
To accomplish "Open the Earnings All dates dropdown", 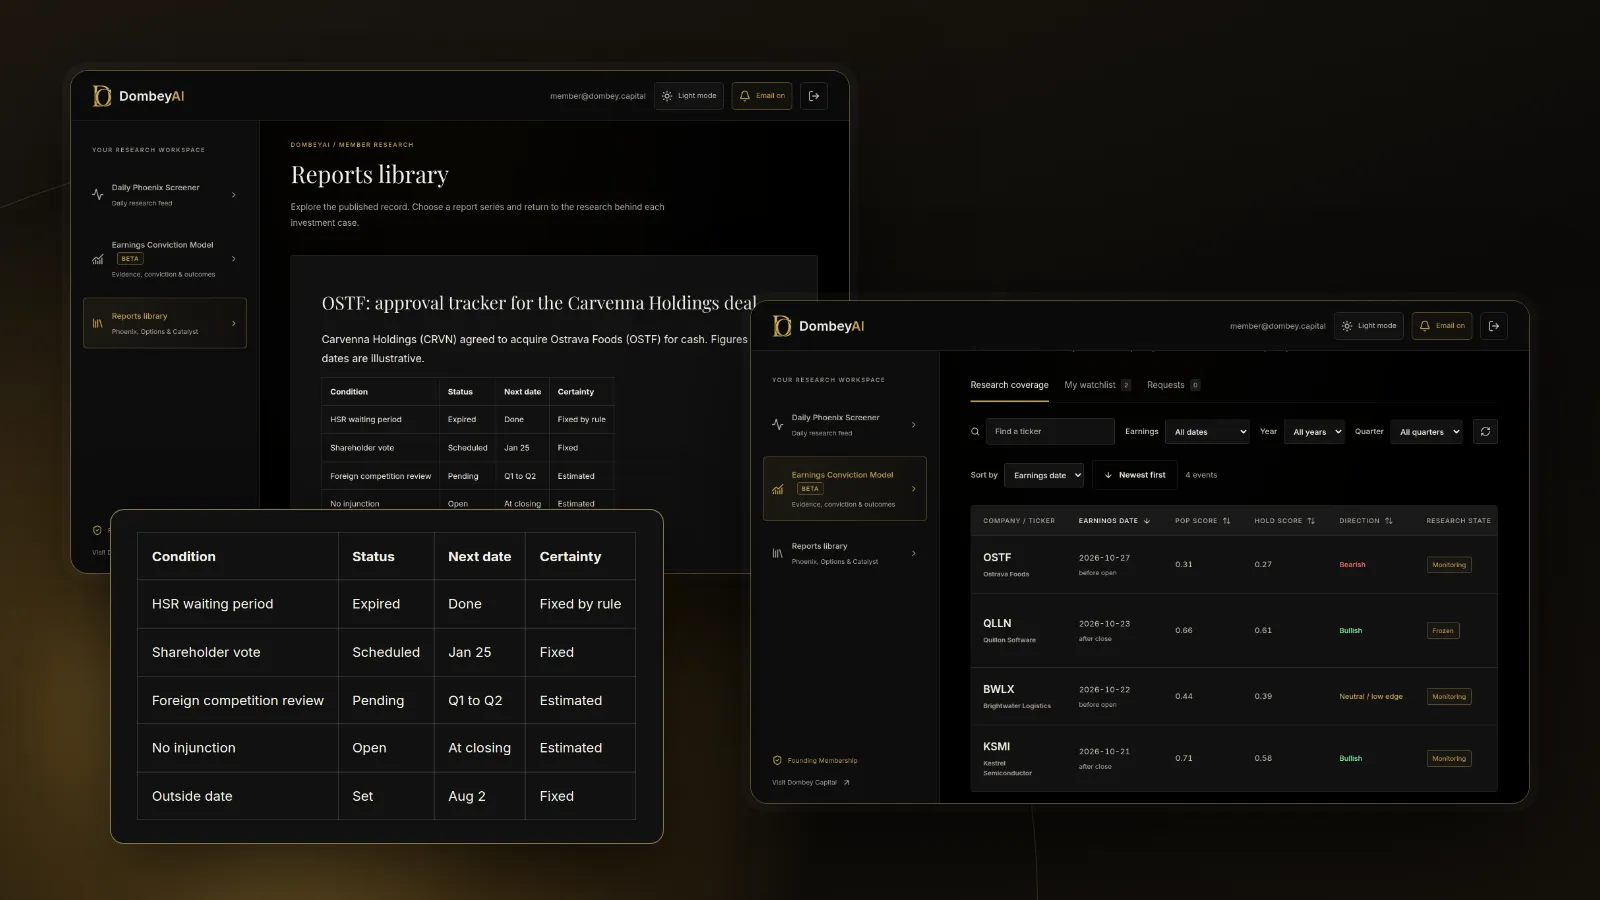I will coord(1209,432).
